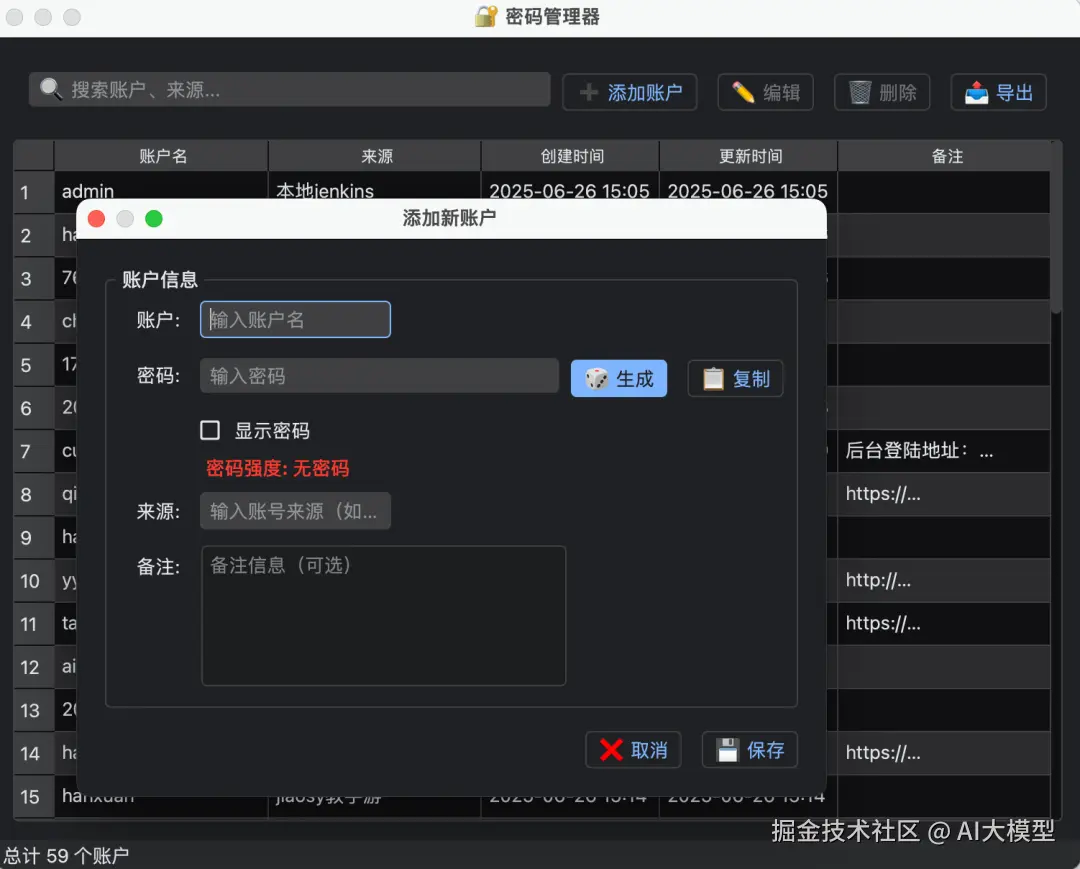1080x869 pixels.
Task: Enable the 显示密码 checkbox
Action: (x=210, y=430)
